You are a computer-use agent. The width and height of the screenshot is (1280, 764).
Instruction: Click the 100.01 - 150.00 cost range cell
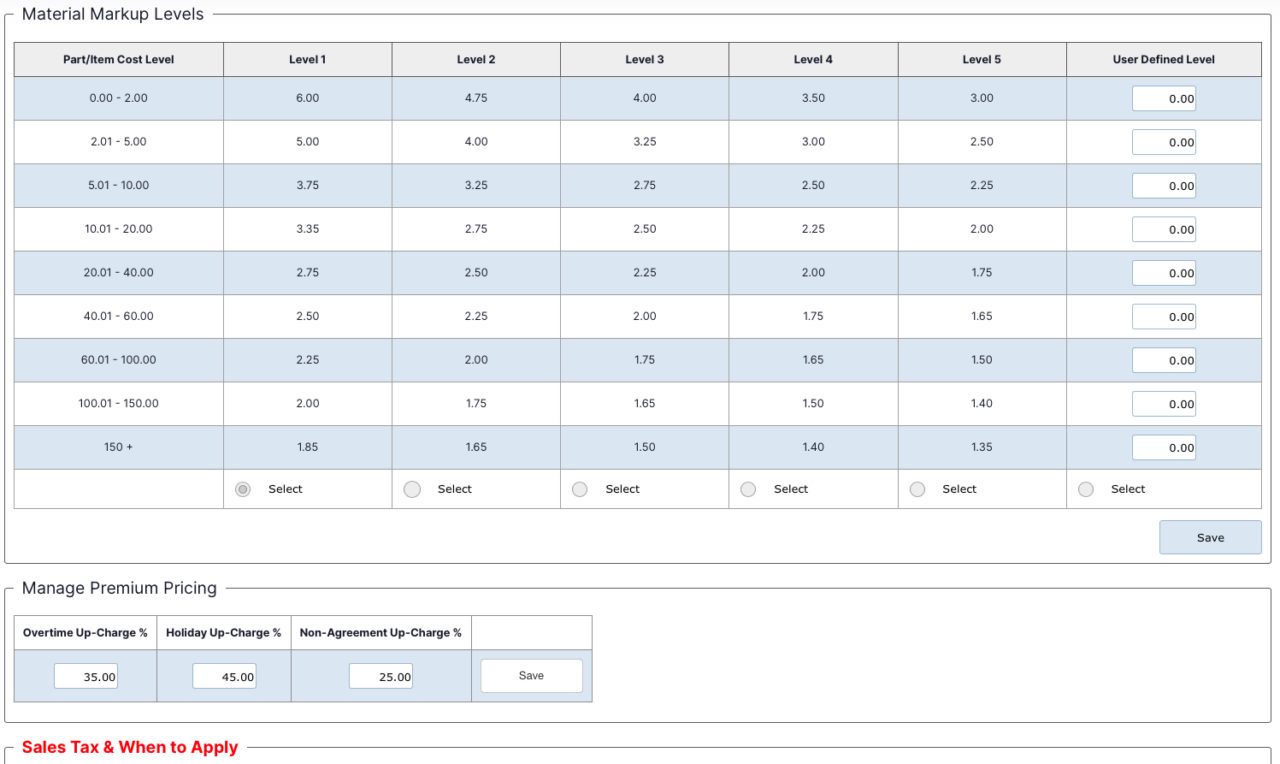pyautogui.click(x=119, y=403)
